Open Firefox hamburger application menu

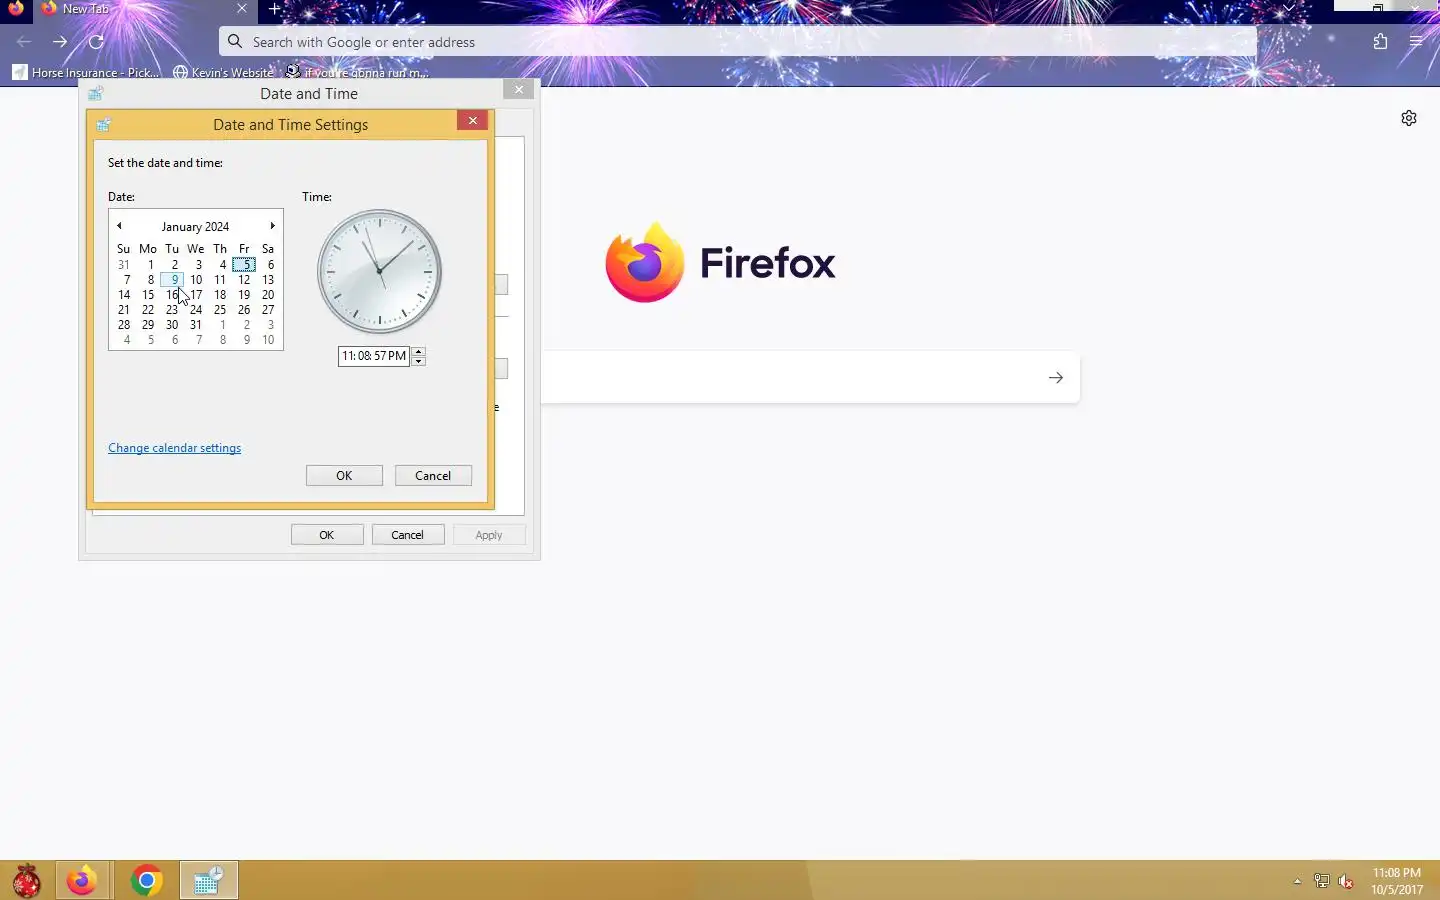1416,42
